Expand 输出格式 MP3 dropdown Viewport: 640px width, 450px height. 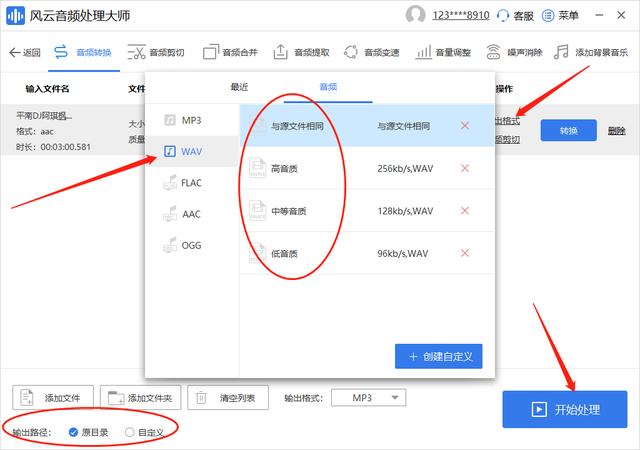point(369,397)
